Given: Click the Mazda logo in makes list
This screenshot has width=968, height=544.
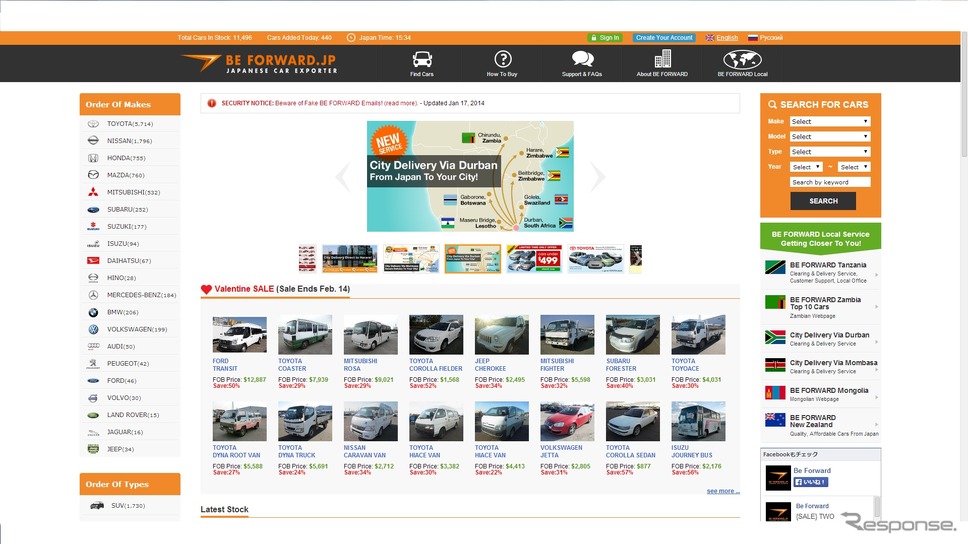Looking at the screenshot, I should [93, 175].
